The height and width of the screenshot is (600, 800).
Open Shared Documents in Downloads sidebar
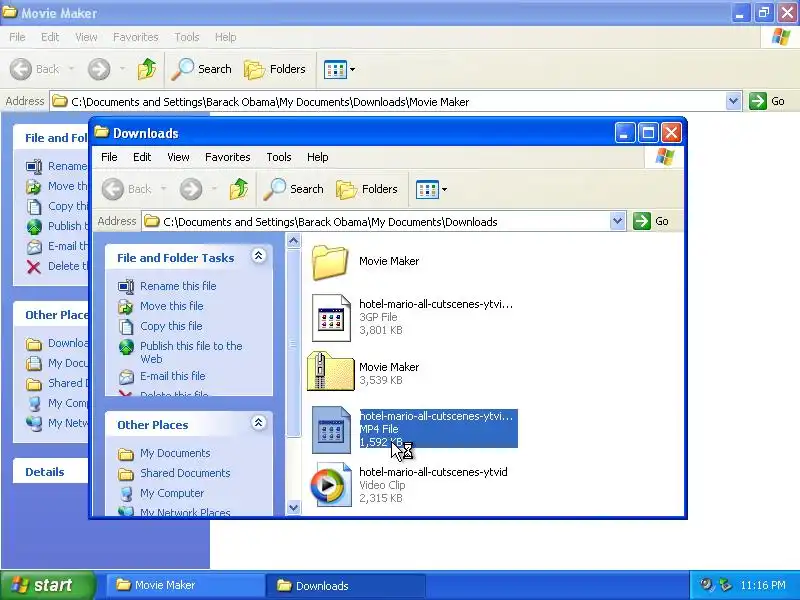point(185,473)
